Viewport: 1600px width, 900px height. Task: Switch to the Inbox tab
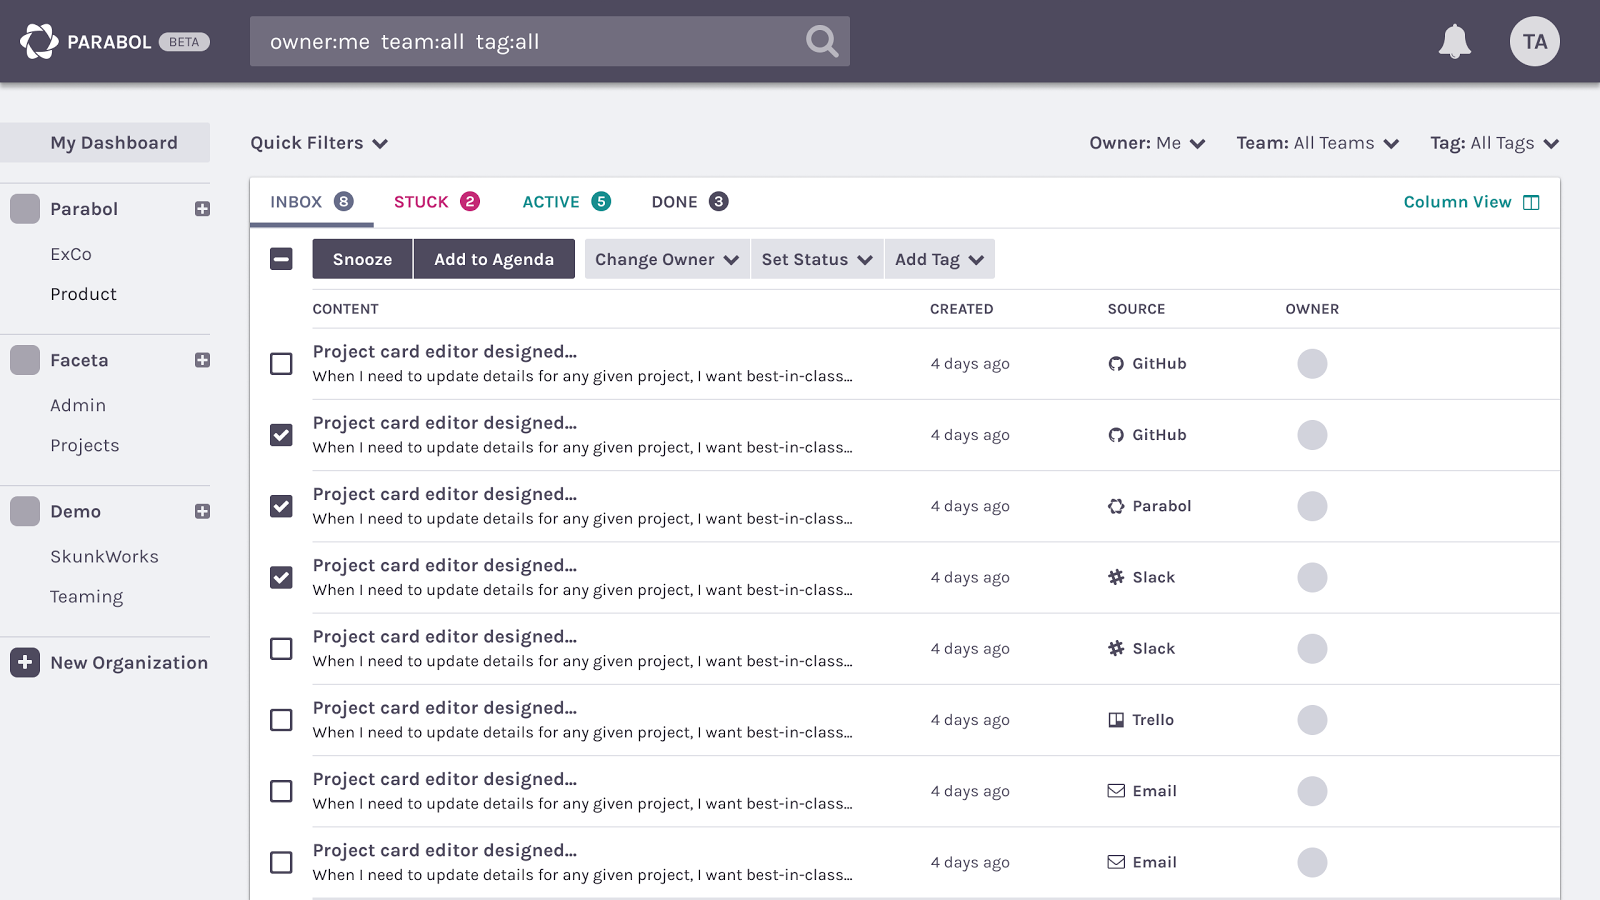pyautogui.click(x=311, y=202)
